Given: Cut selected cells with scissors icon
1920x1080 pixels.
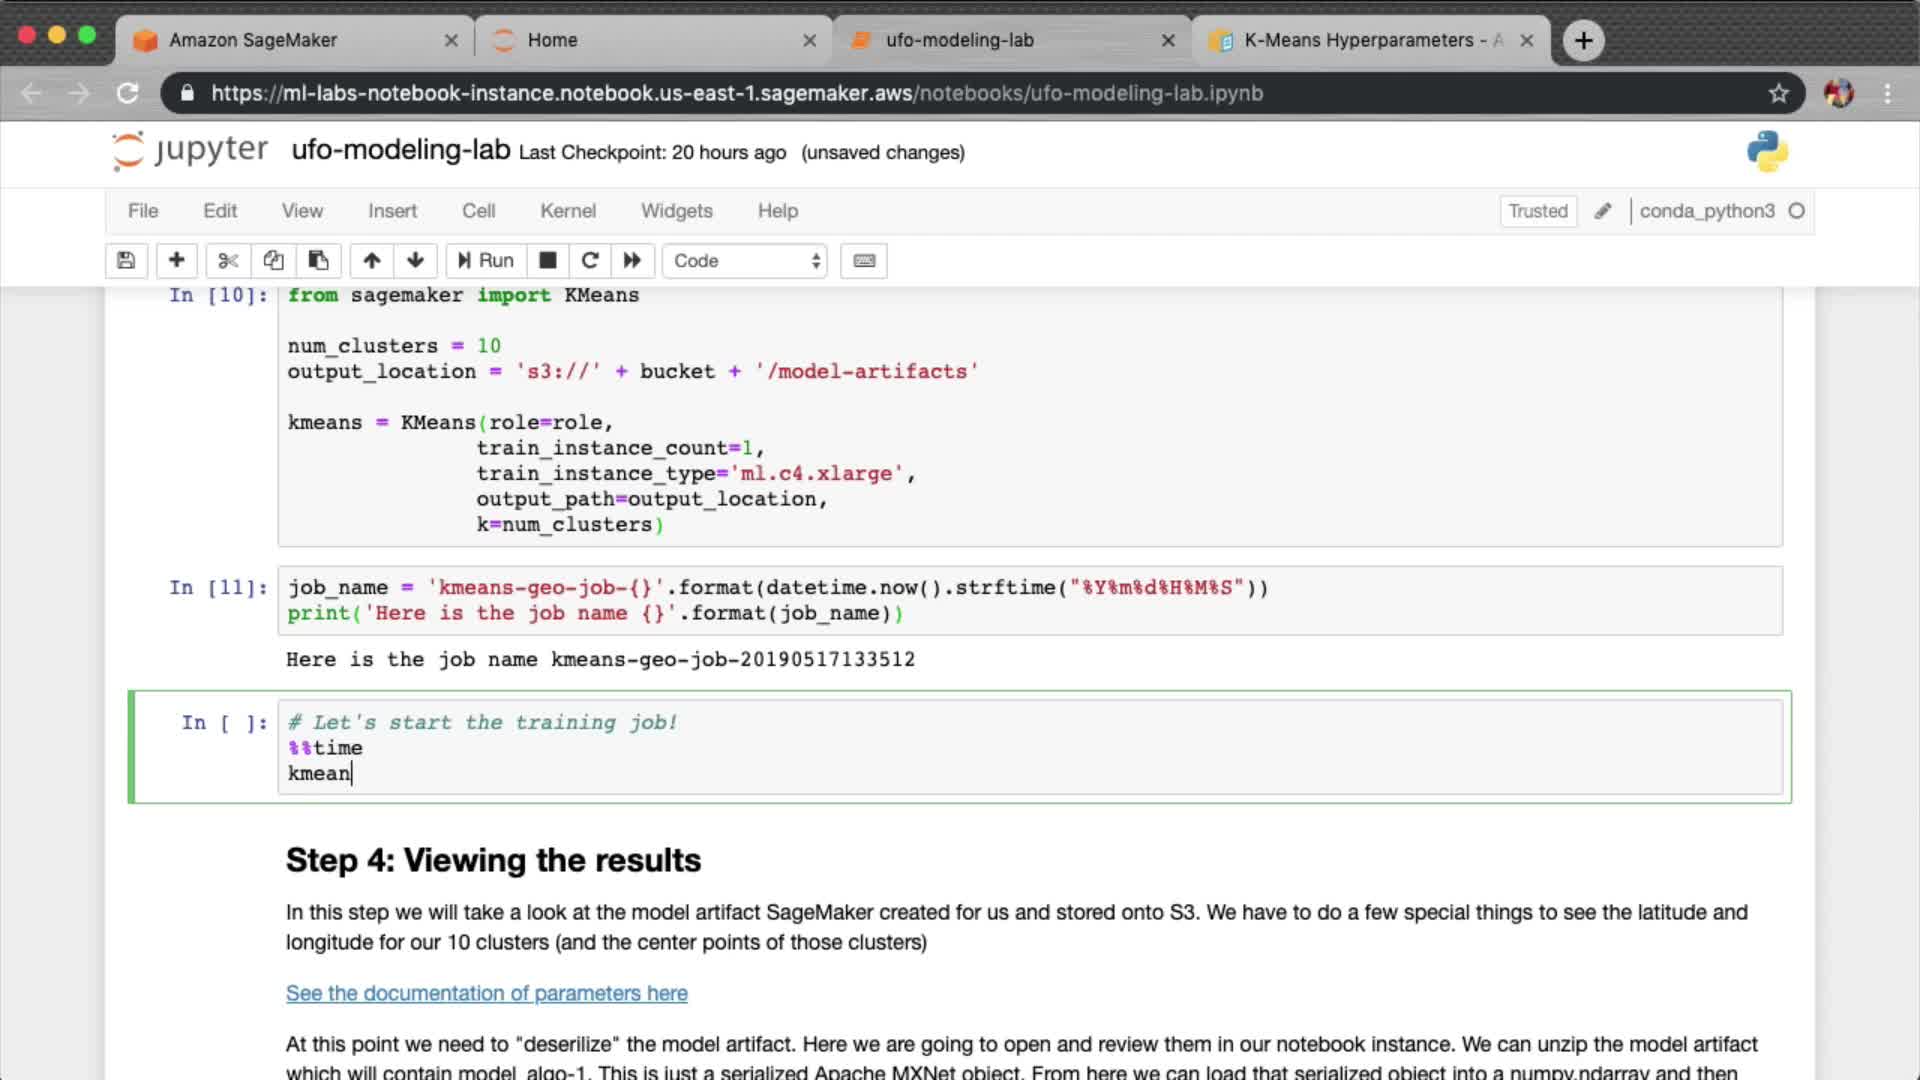Looking at the screenshot, I should pos(228,261).
